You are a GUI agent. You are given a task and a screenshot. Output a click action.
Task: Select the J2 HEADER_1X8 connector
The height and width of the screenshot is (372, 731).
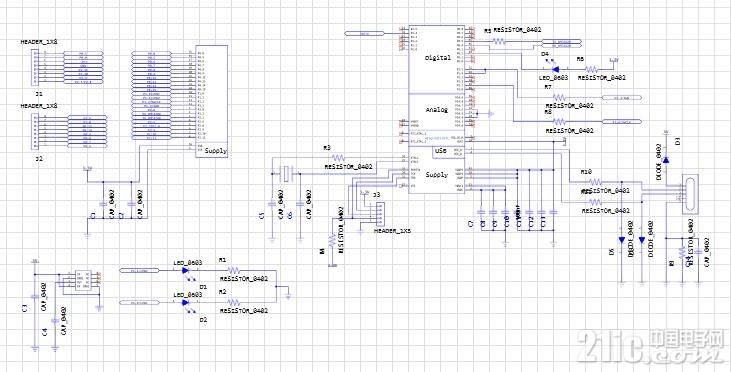[x=34, y=132]
